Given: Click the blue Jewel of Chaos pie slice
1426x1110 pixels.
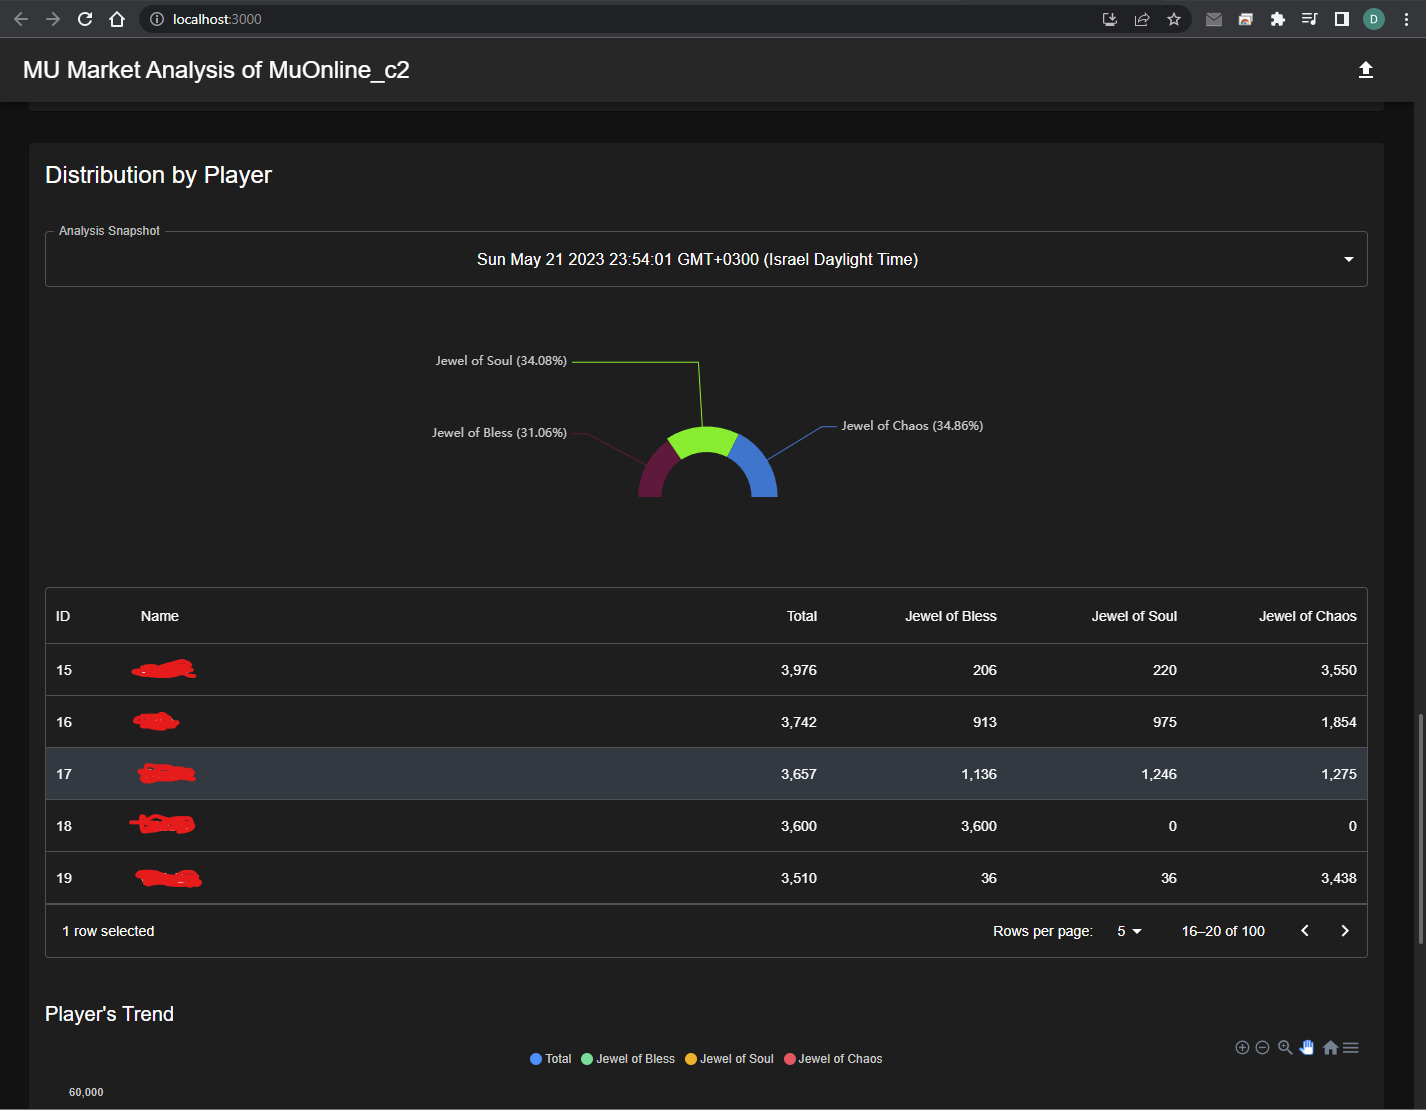Looking at the screenshot, I should [757, 467].
